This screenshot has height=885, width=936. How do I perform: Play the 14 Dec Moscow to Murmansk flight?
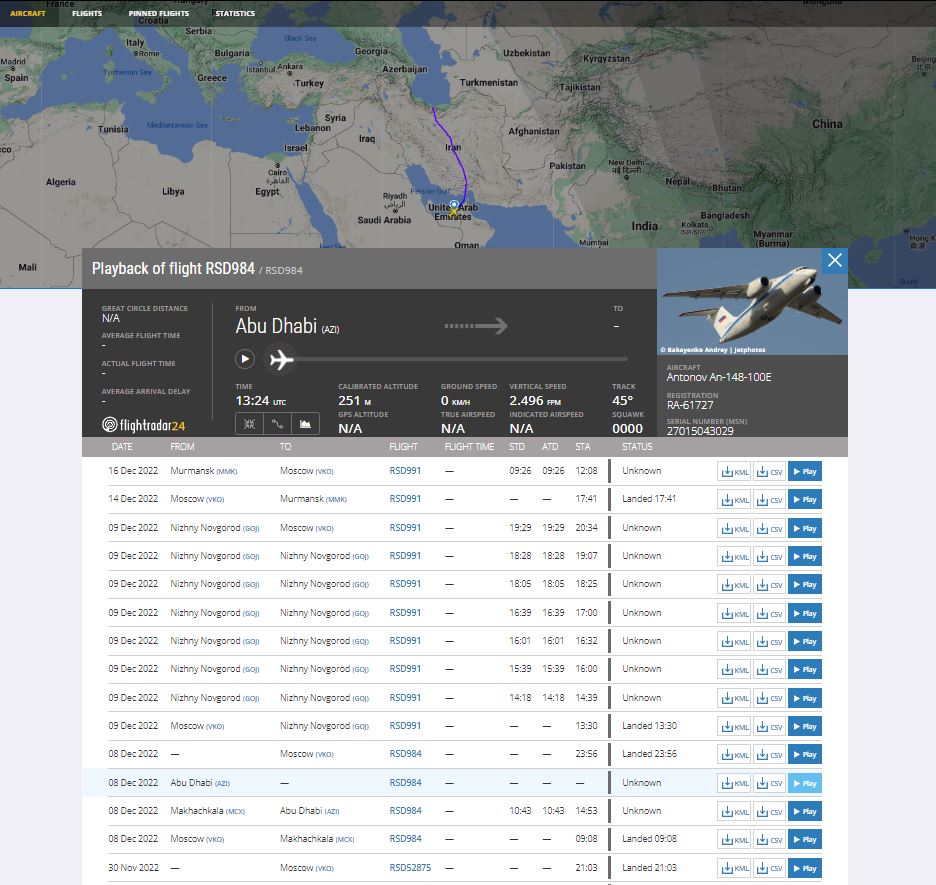[x=804, y=499]
